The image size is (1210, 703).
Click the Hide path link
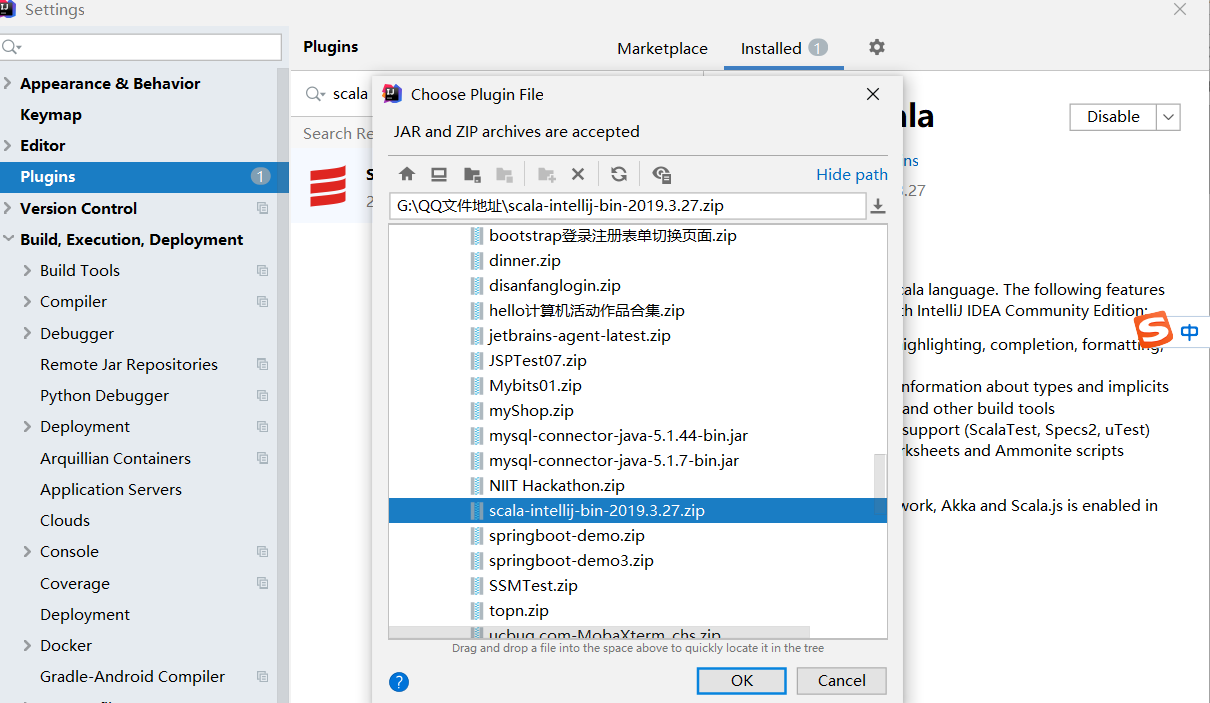pyautogui.click(x=852, y=174)
